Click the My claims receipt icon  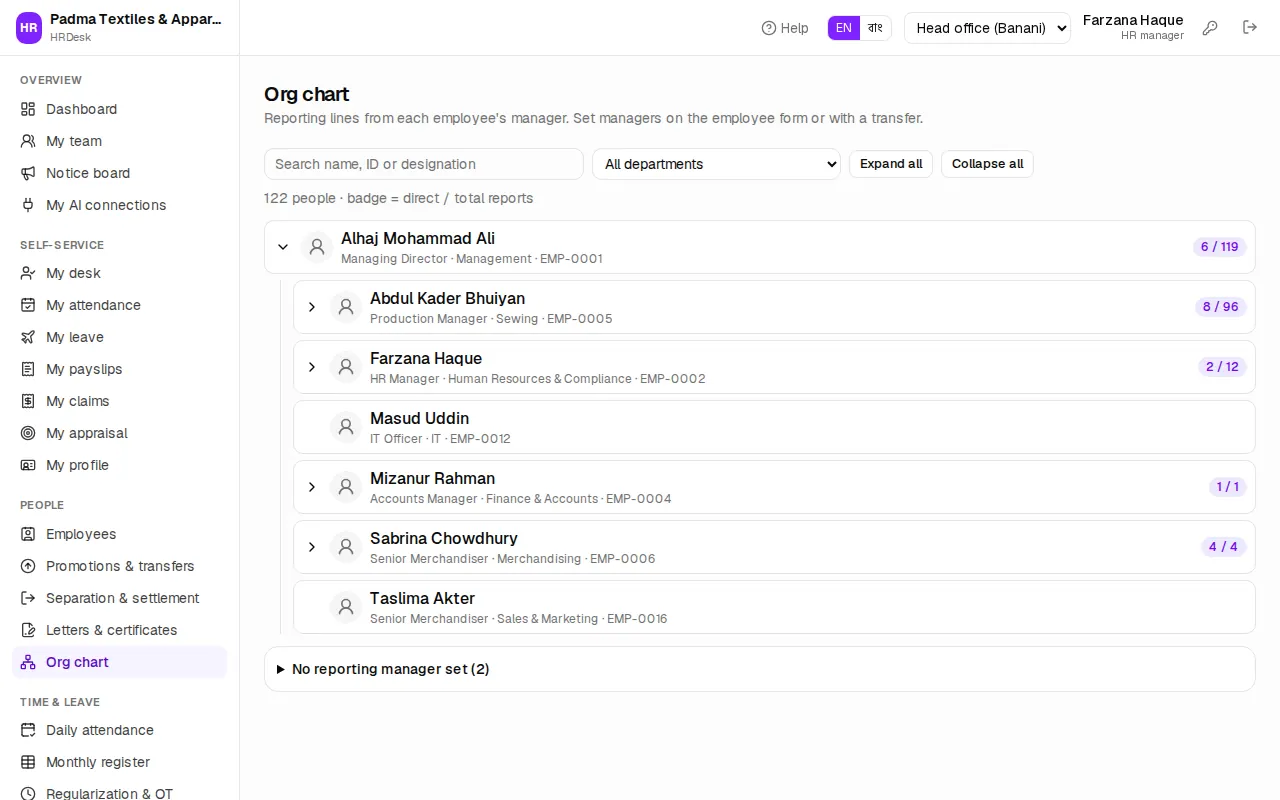click(x=28, y=401)
